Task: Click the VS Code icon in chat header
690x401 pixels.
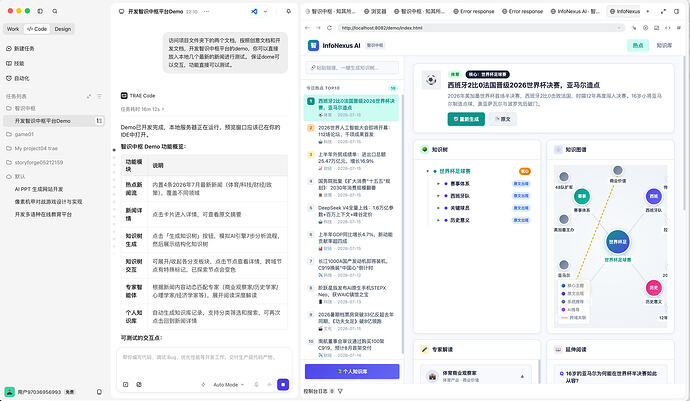Action: 254,11
